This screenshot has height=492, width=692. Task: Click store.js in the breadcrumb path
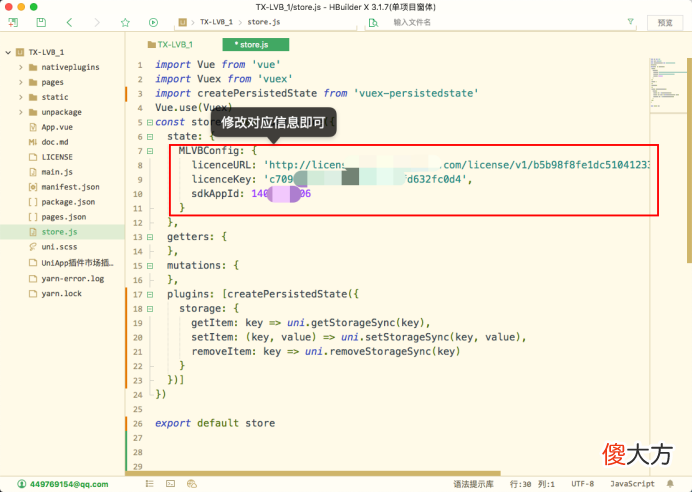click(264, 22)
